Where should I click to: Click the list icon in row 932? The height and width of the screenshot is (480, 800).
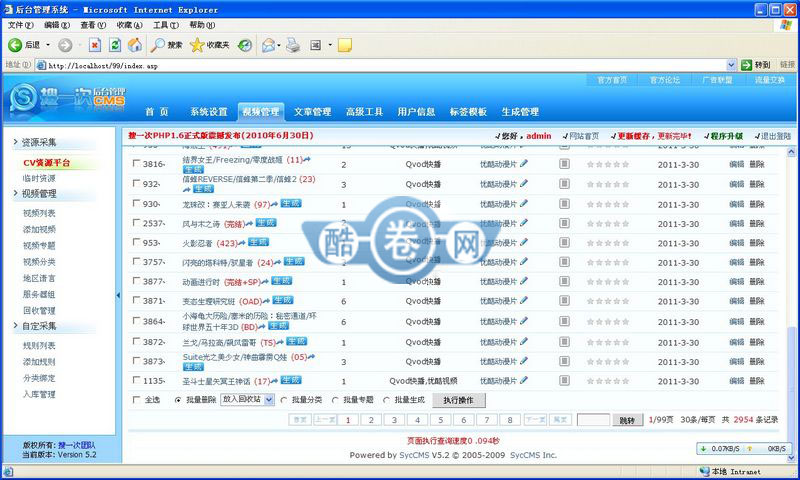564,184
